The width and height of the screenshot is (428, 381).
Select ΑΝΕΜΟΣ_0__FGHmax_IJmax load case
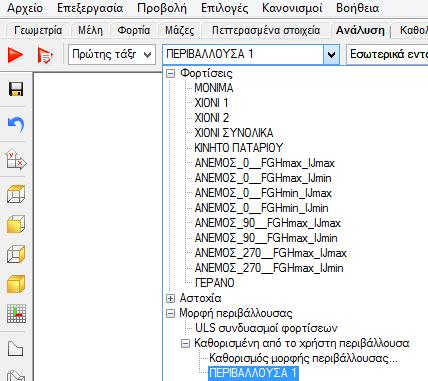tap(264, 163)
